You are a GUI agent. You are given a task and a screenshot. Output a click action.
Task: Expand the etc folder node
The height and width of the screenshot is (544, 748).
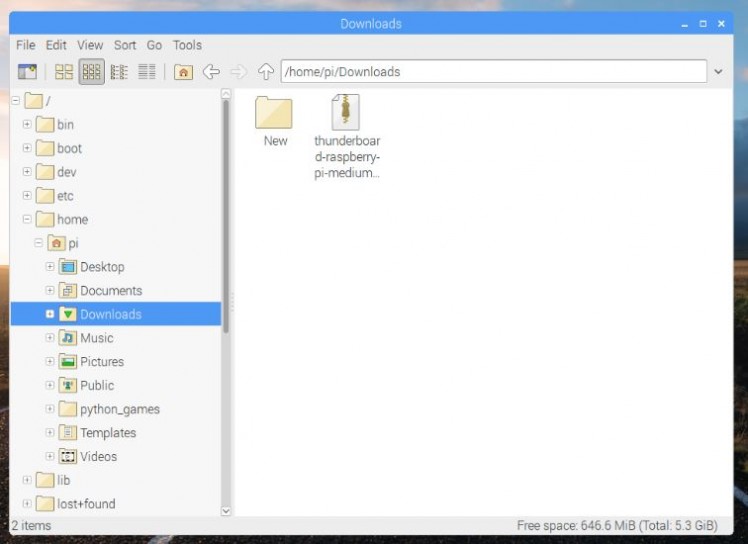click(27, 195)
